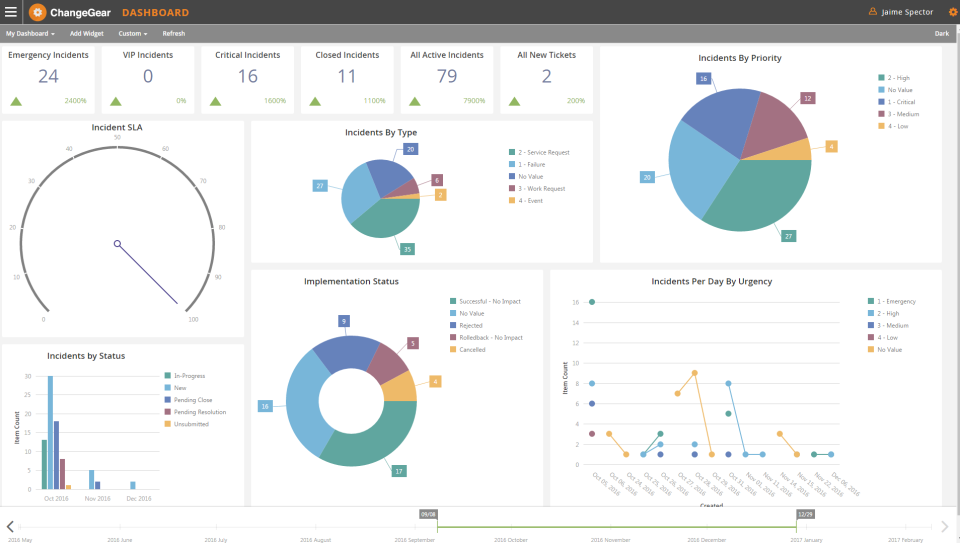
Task: Toggle the '2 - High' legend in Incidents By Priority
Action: coord(895,77)
